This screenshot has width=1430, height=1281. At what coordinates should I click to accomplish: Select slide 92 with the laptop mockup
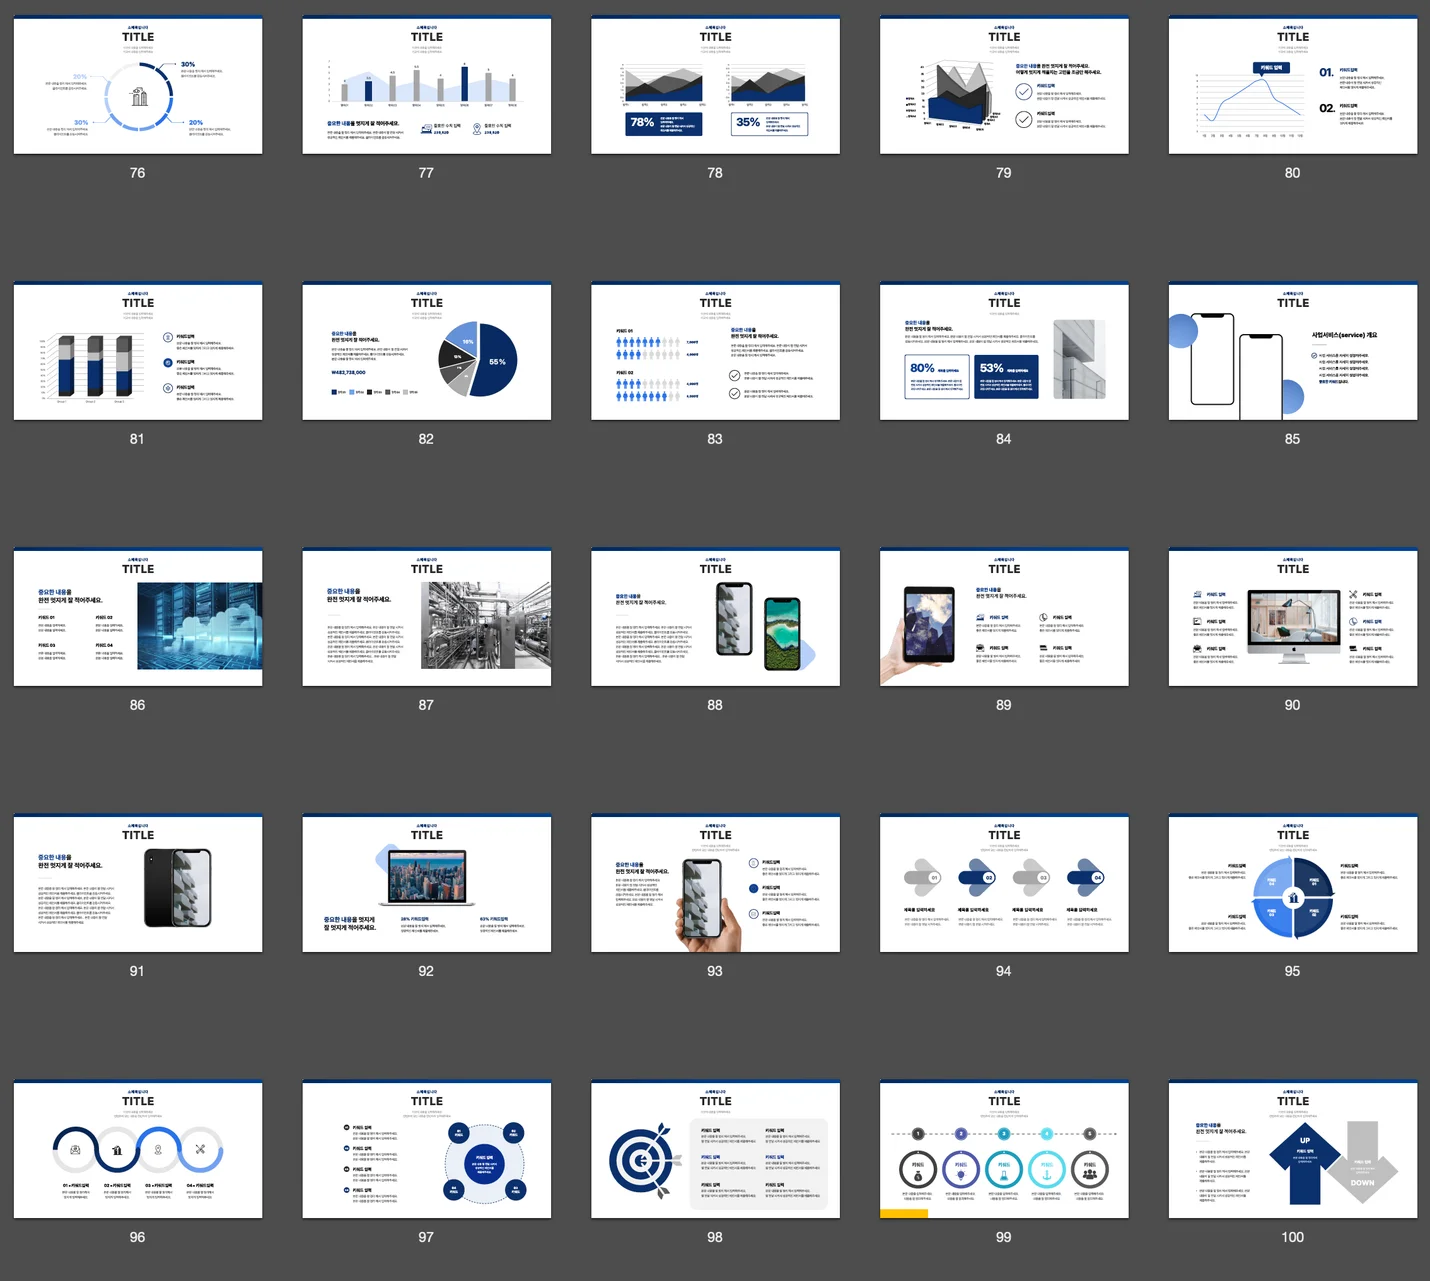coord(426,884)
